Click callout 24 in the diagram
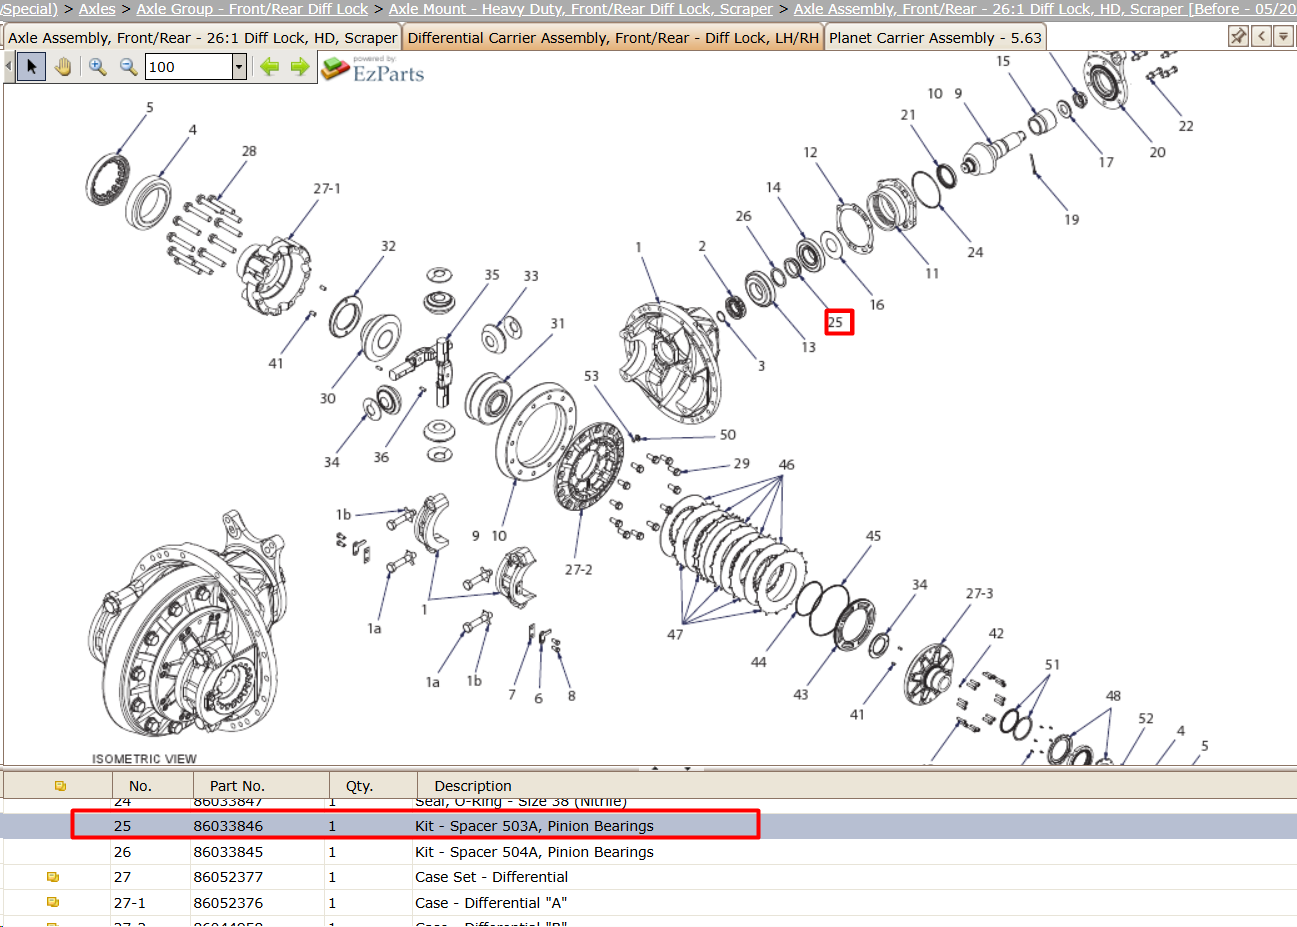The height and width of the screenshot is (927, 1297). pyautogui.click(x=975, y=252)
